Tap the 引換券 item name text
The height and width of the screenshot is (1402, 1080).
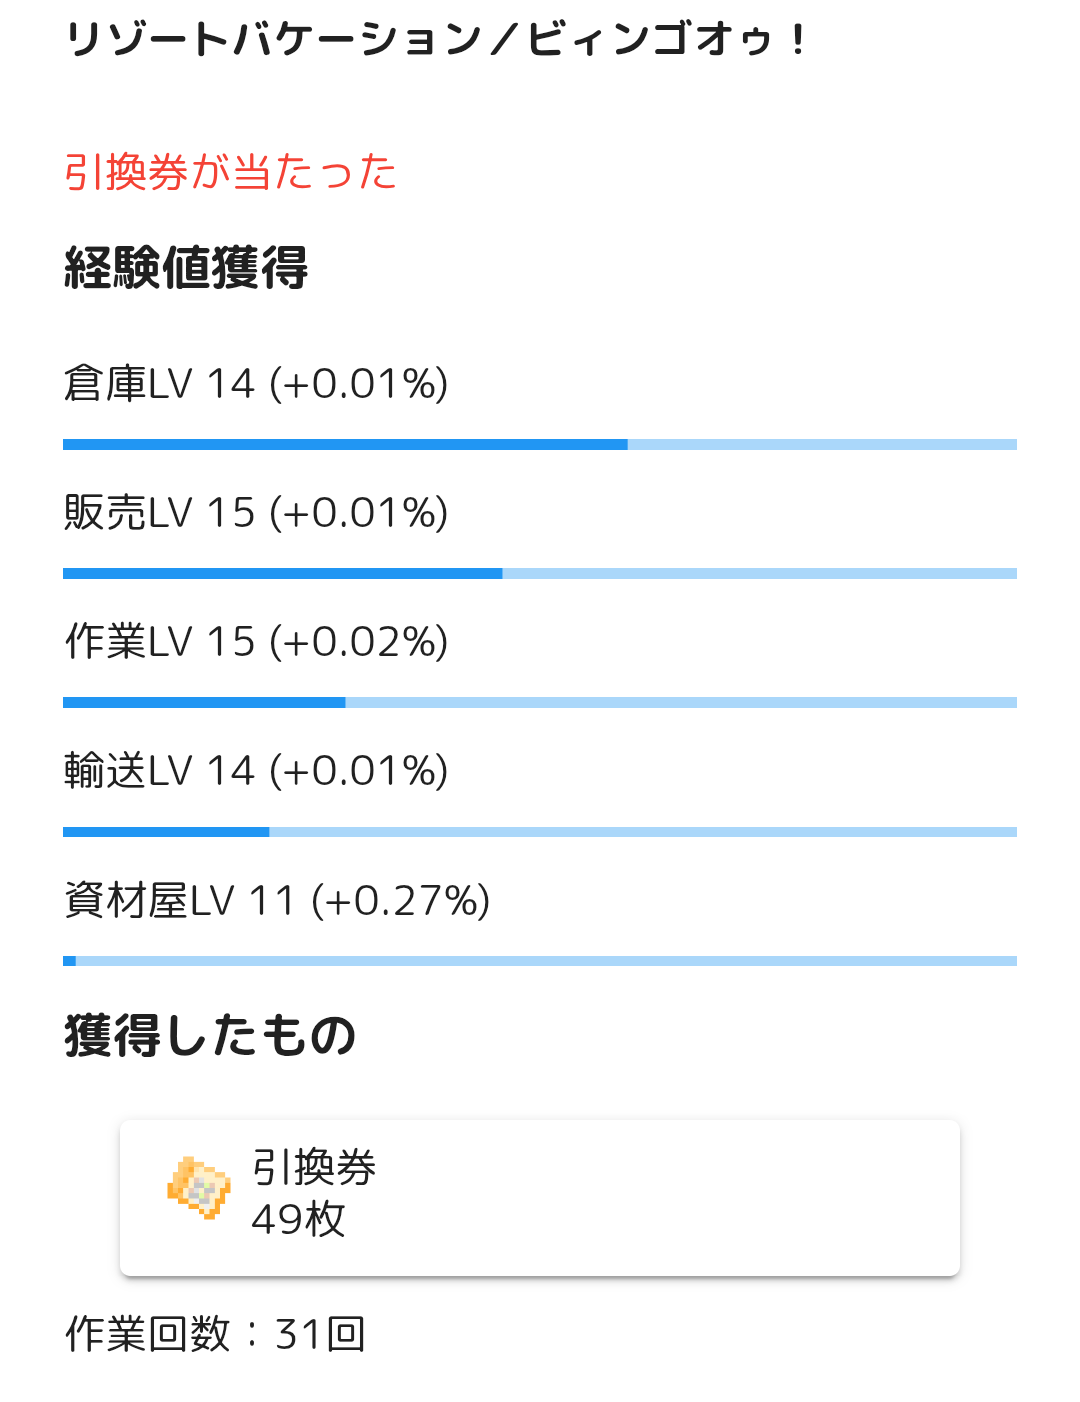click(313, 1167)
